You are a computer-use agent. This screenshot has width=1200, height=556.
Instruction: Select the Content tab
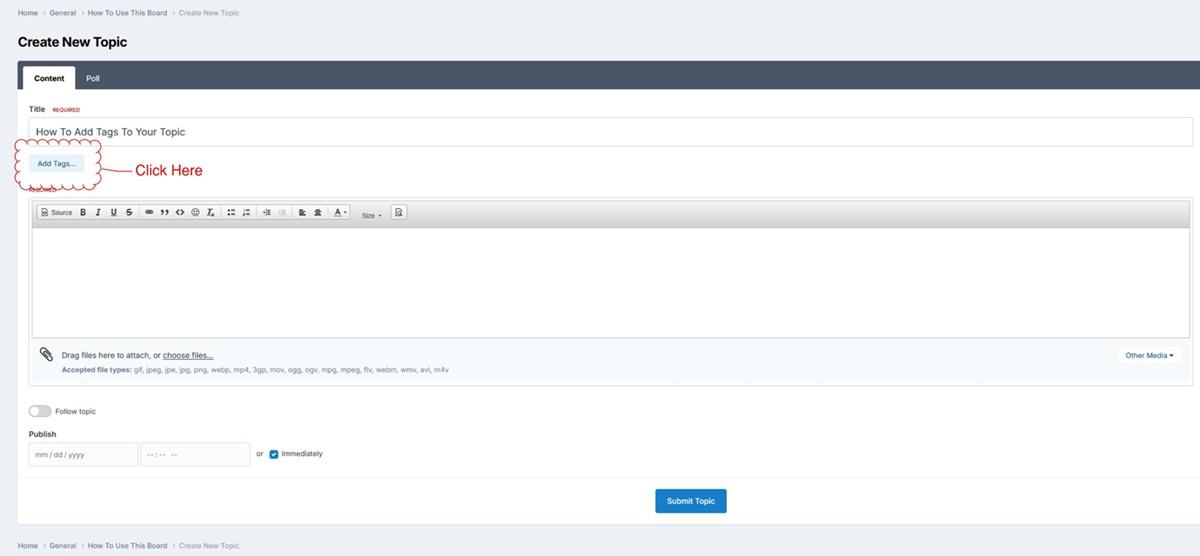49,78
